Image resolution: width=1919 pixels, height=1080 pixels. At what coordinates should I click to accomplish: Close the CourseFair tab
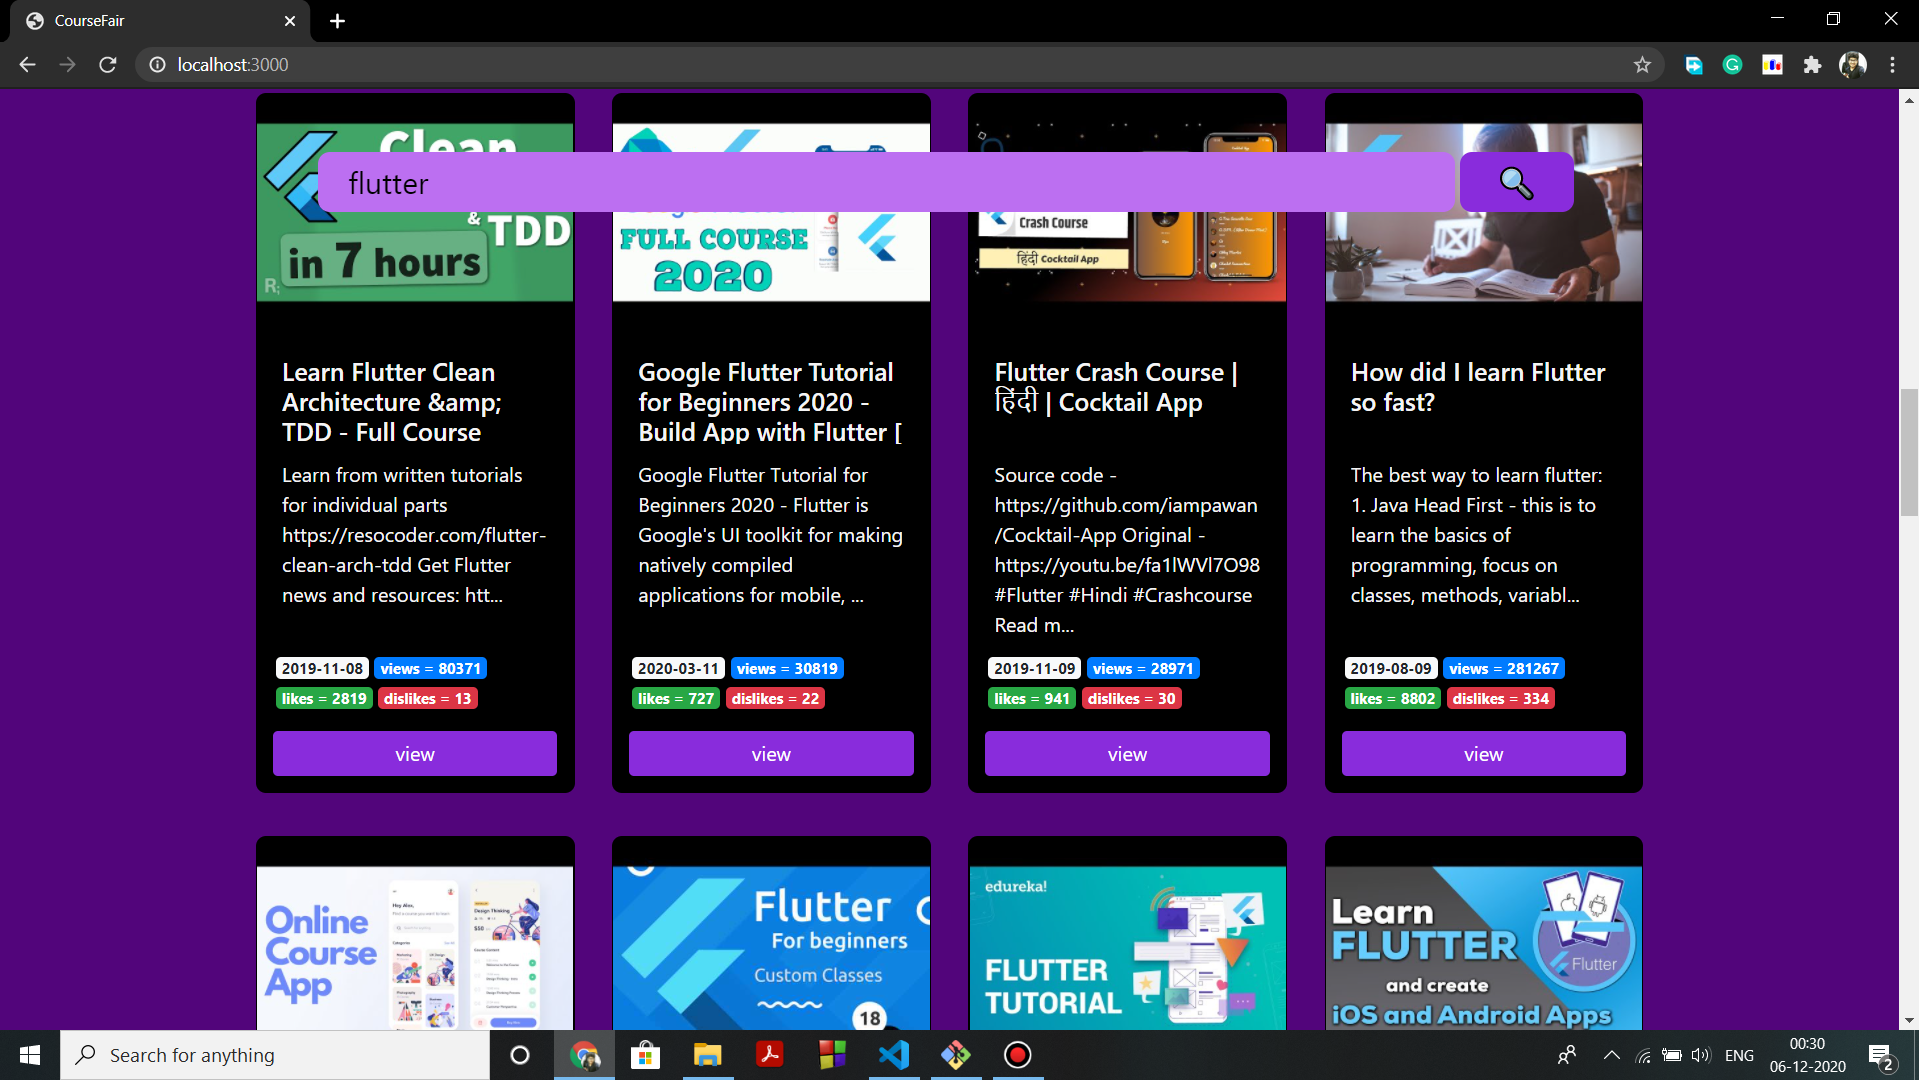tap(290, 21)
